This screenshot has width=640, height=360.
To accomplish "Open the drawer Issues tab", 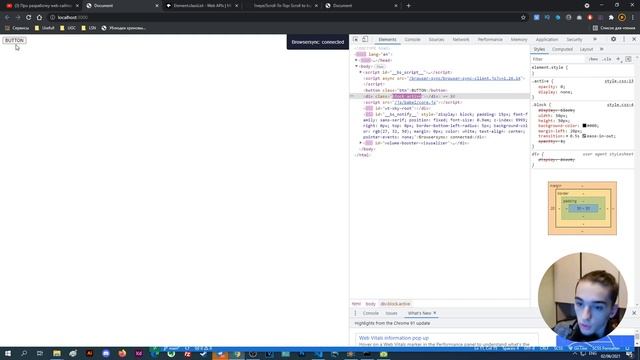I will click(x=391, y=313).
